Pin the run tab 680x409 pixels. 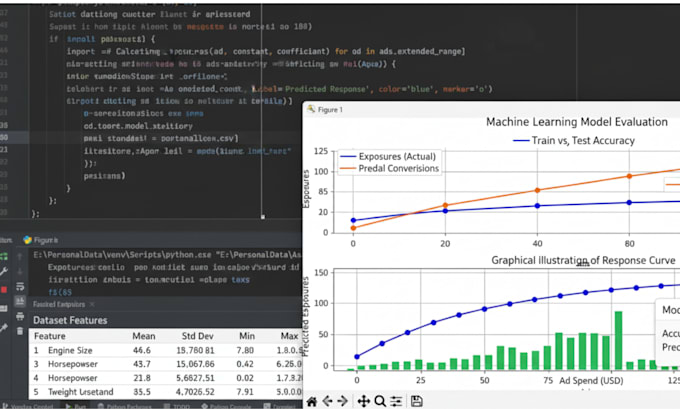(x=4, y=328)
